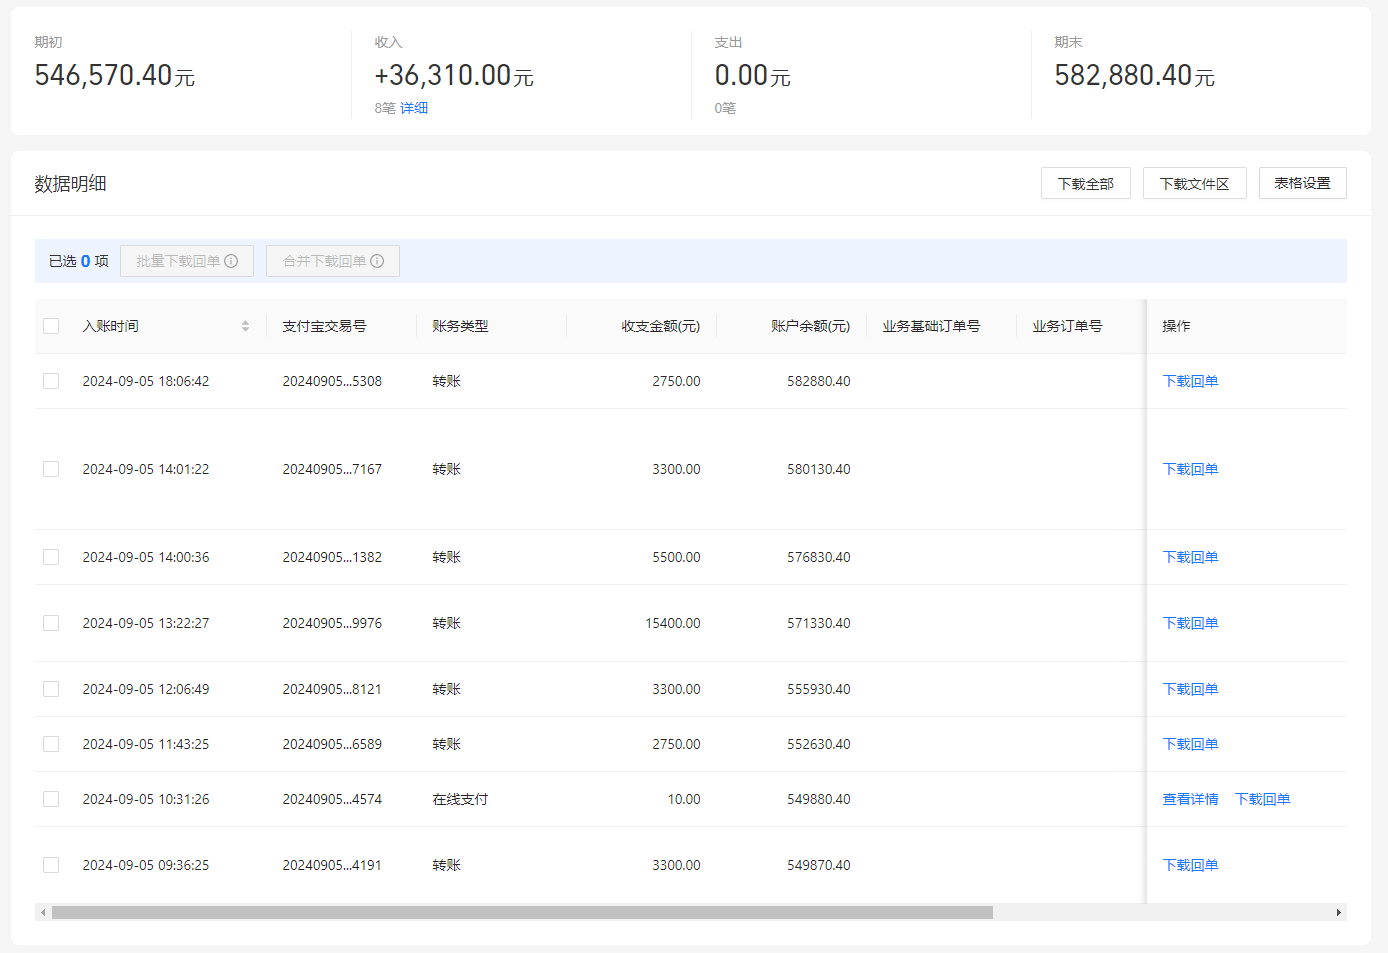This screenshot has width=1388, height=953.
Task: Click the 合并下载回单 button
Action: coord(333,261)
